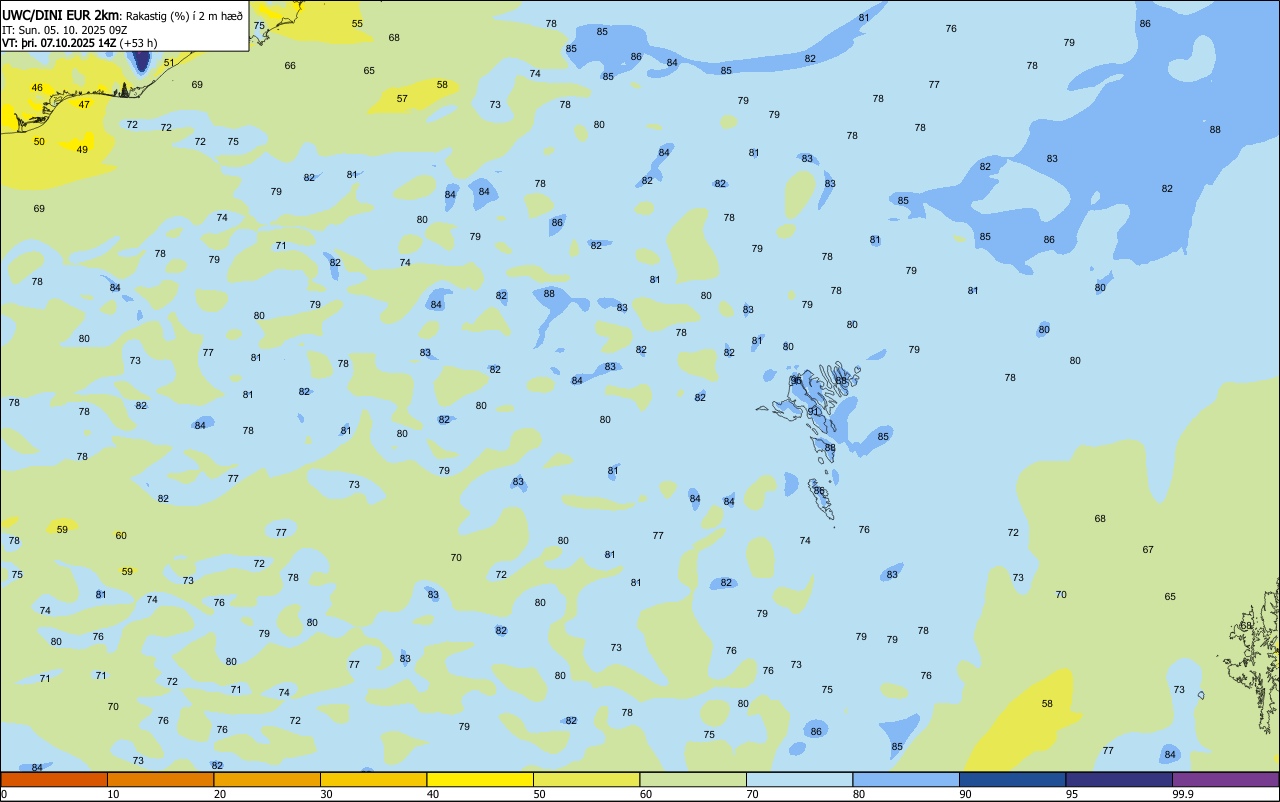Click the dark blue 90–95 legend segment
This screenshot has height=802, width=1280.
coord(1012,779)
